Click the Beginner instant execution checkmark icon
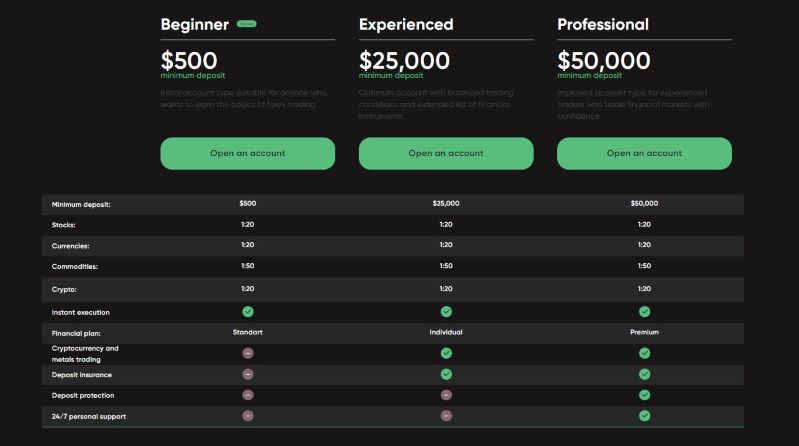The width and height of the screenshot is (799, 446). tap(248, 312)
